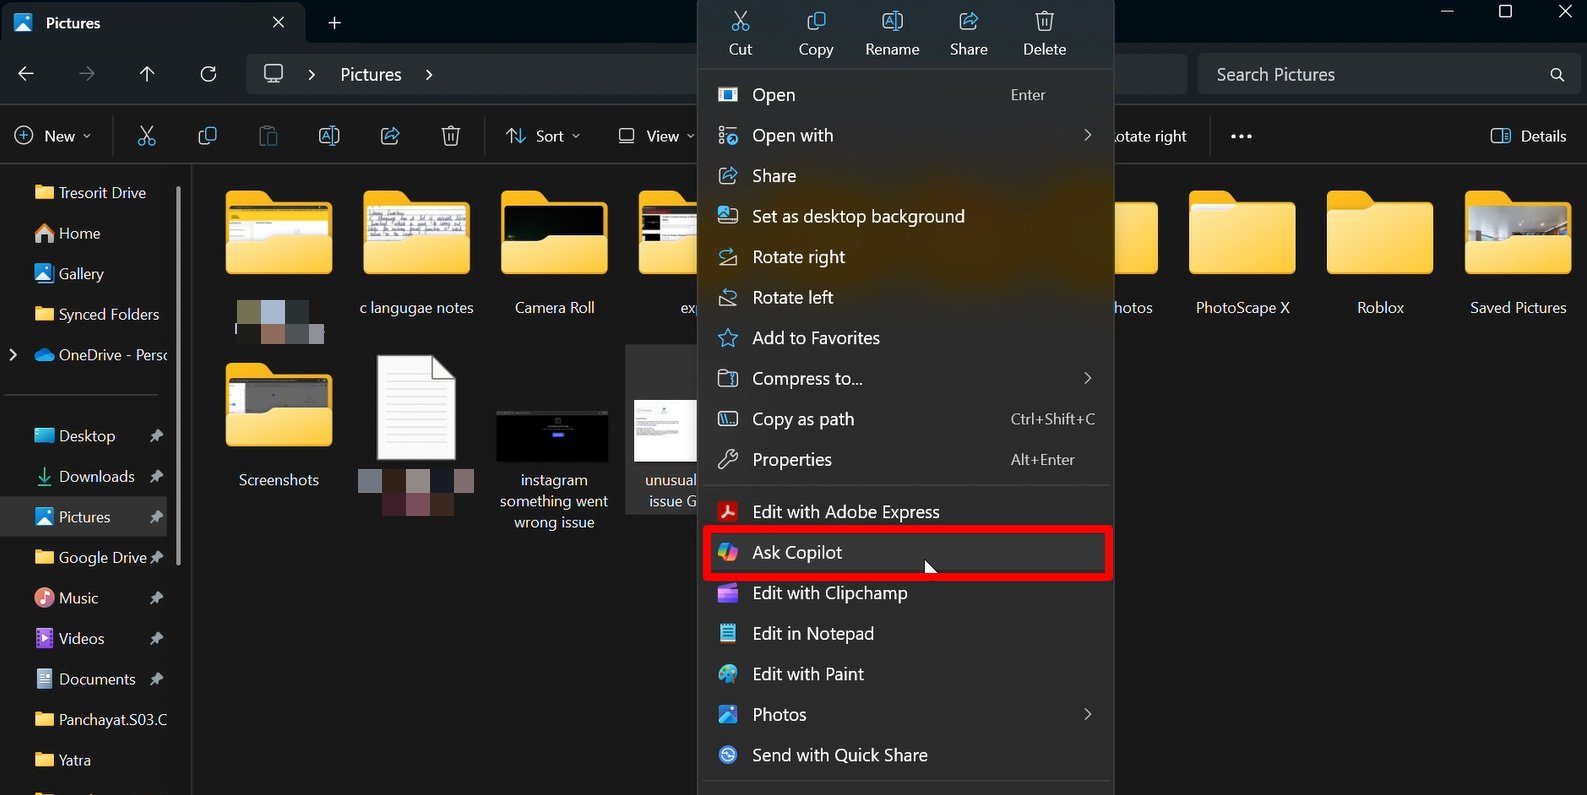The height and width of the screenshot is (795, 1587).
Task: Click See more three dots button
Action: point(1241,136)
